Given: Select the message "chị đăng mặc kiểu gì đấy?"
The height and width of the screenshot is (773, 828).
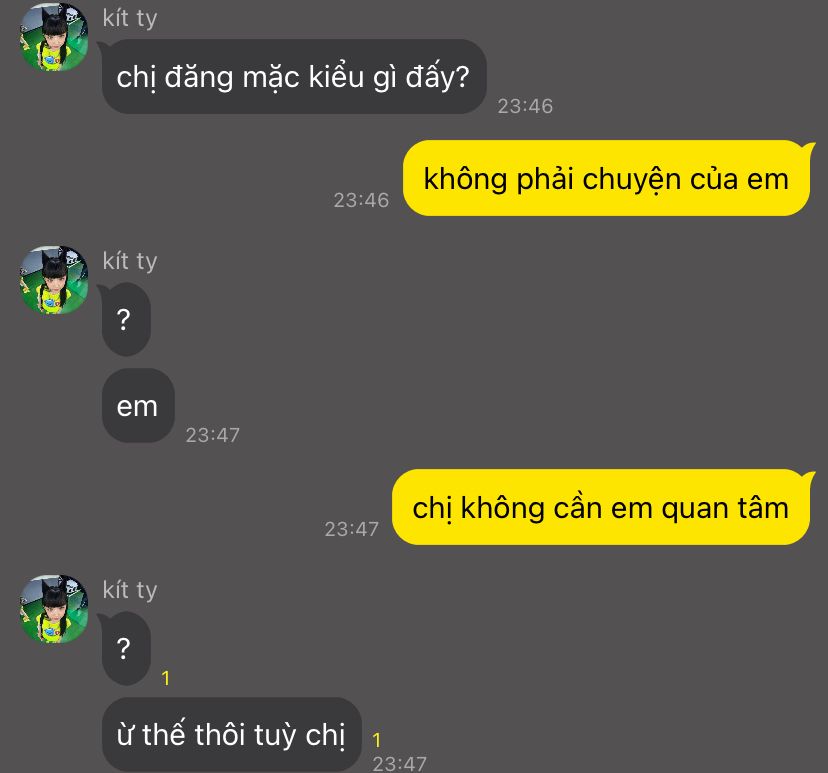Looking at the screenshot, I should pyautogui.click(x=294, y=77).
